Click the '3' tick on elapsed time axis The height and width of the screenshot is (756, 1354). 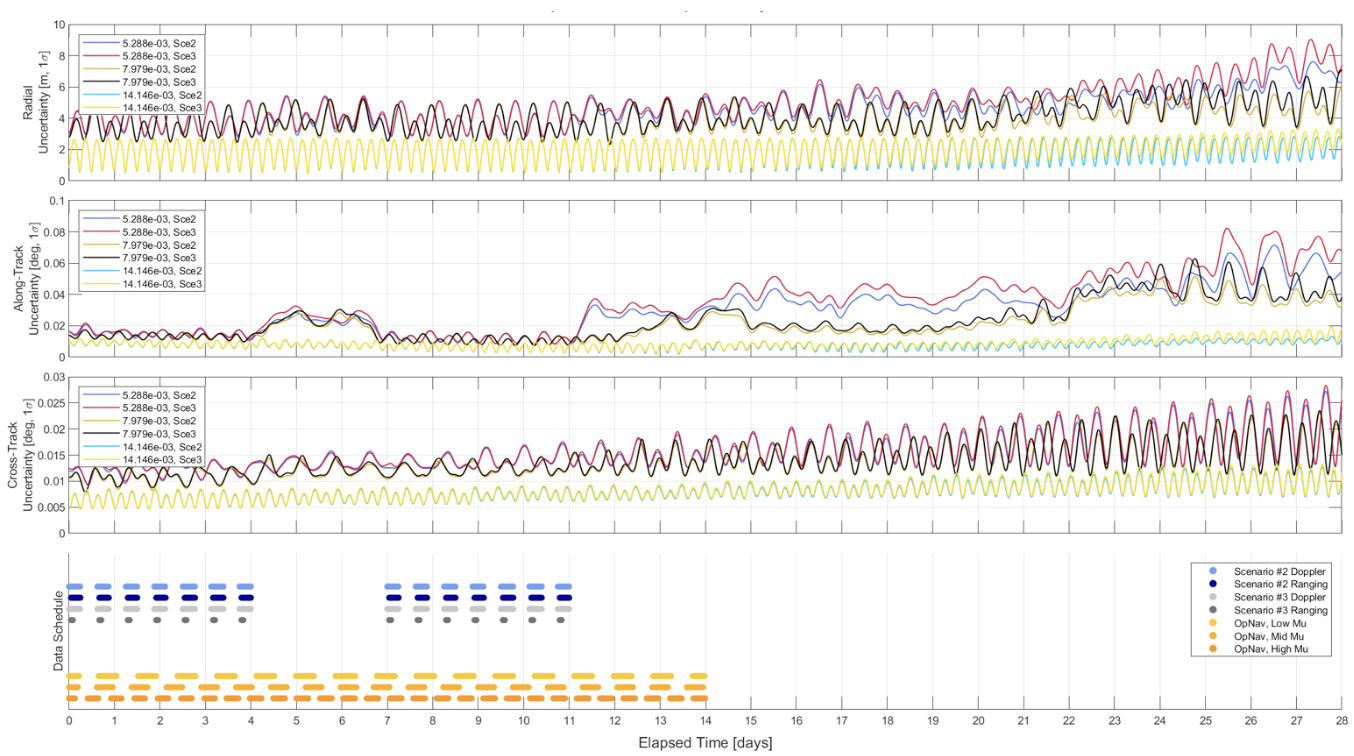(205, 721)
